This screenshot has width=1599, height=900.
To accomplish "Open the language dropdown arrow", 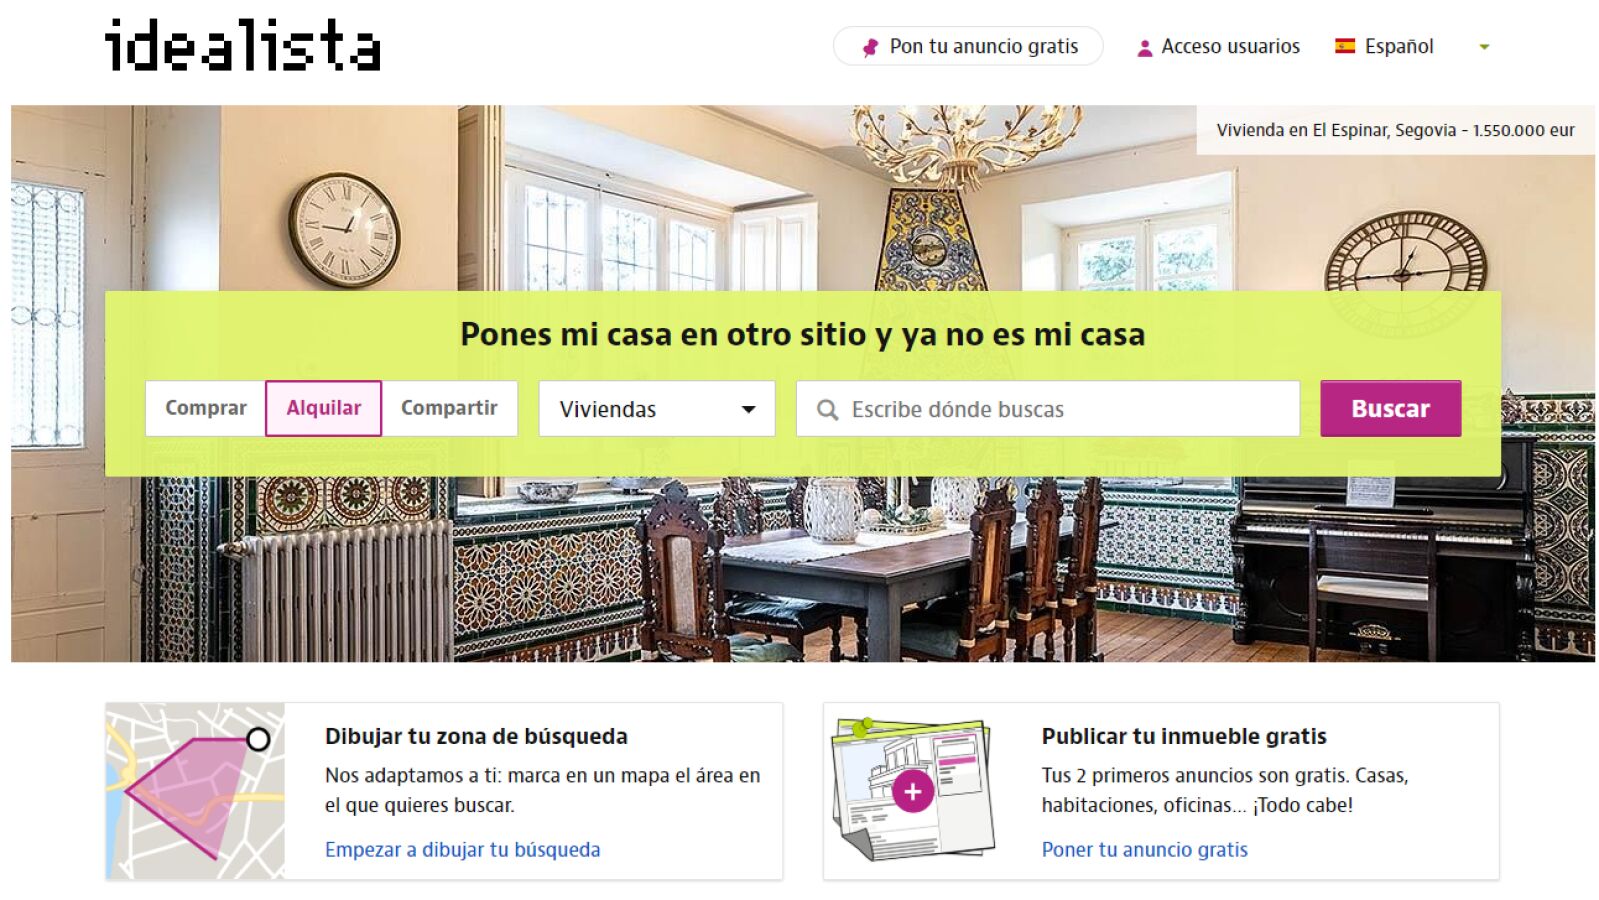I will 1484,47.
